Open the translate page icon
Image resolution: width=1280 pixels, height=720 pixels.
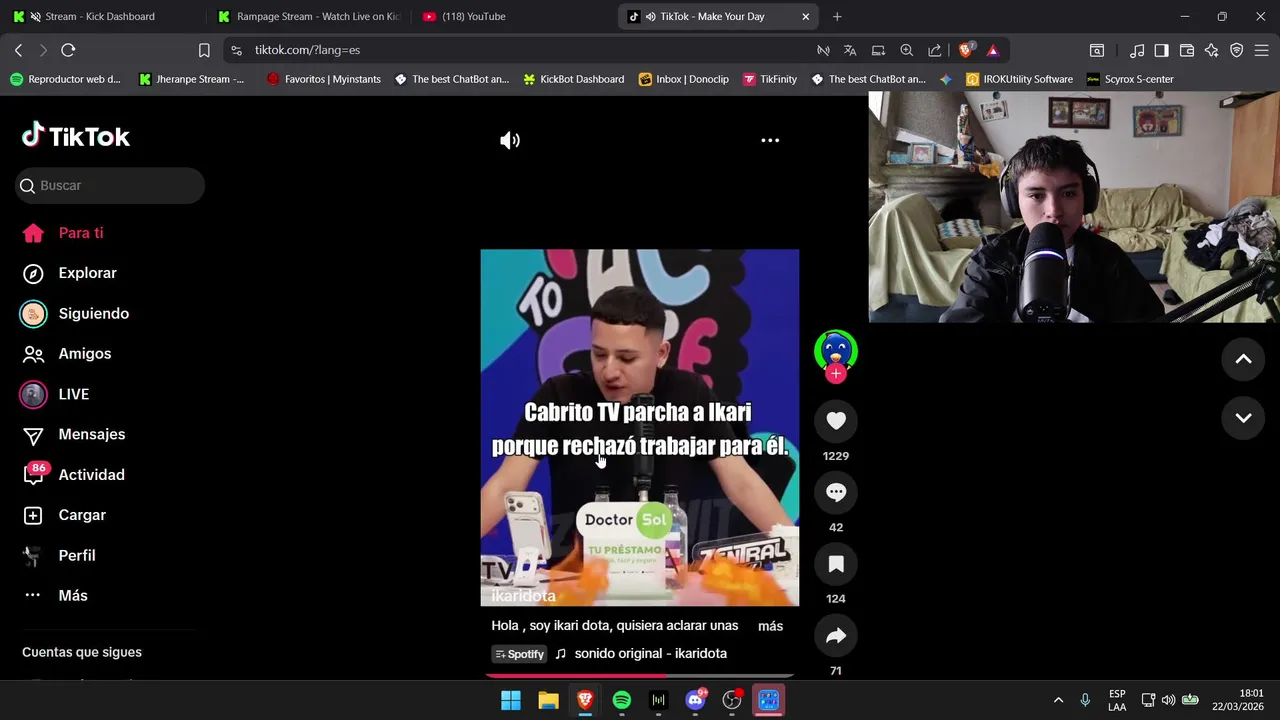(x=850, y=50)
